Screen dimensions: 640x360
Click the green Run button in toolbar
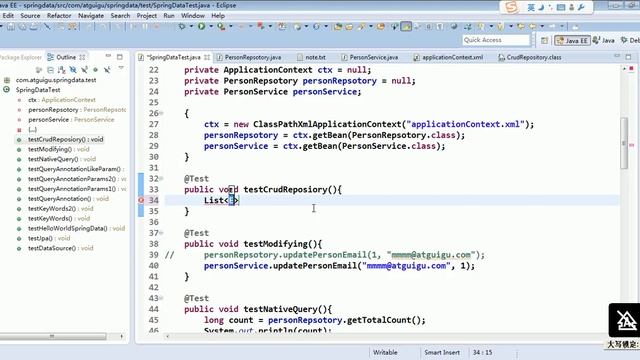tap(202, 27)
